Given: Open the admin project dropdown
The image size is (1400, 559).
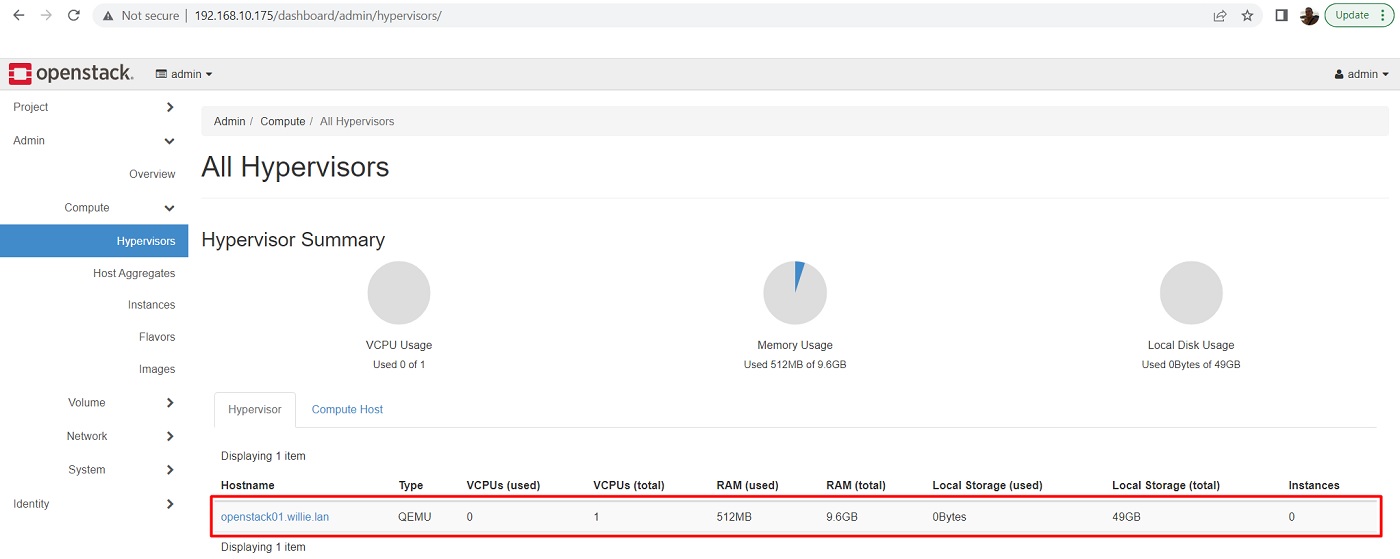Looking at the screenshot, I should click(x=184, y=74).
